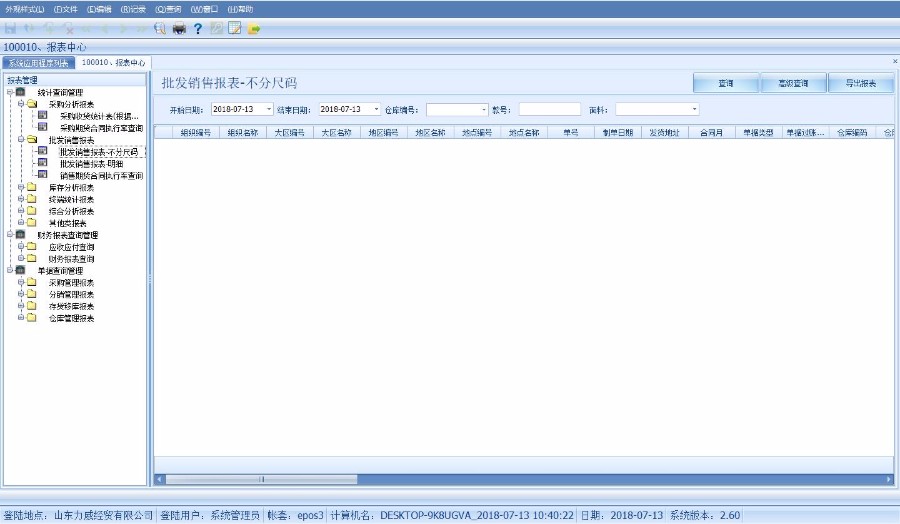Click the 制单日期 column header
900x524 pixels.
click(x=618, y=133)
